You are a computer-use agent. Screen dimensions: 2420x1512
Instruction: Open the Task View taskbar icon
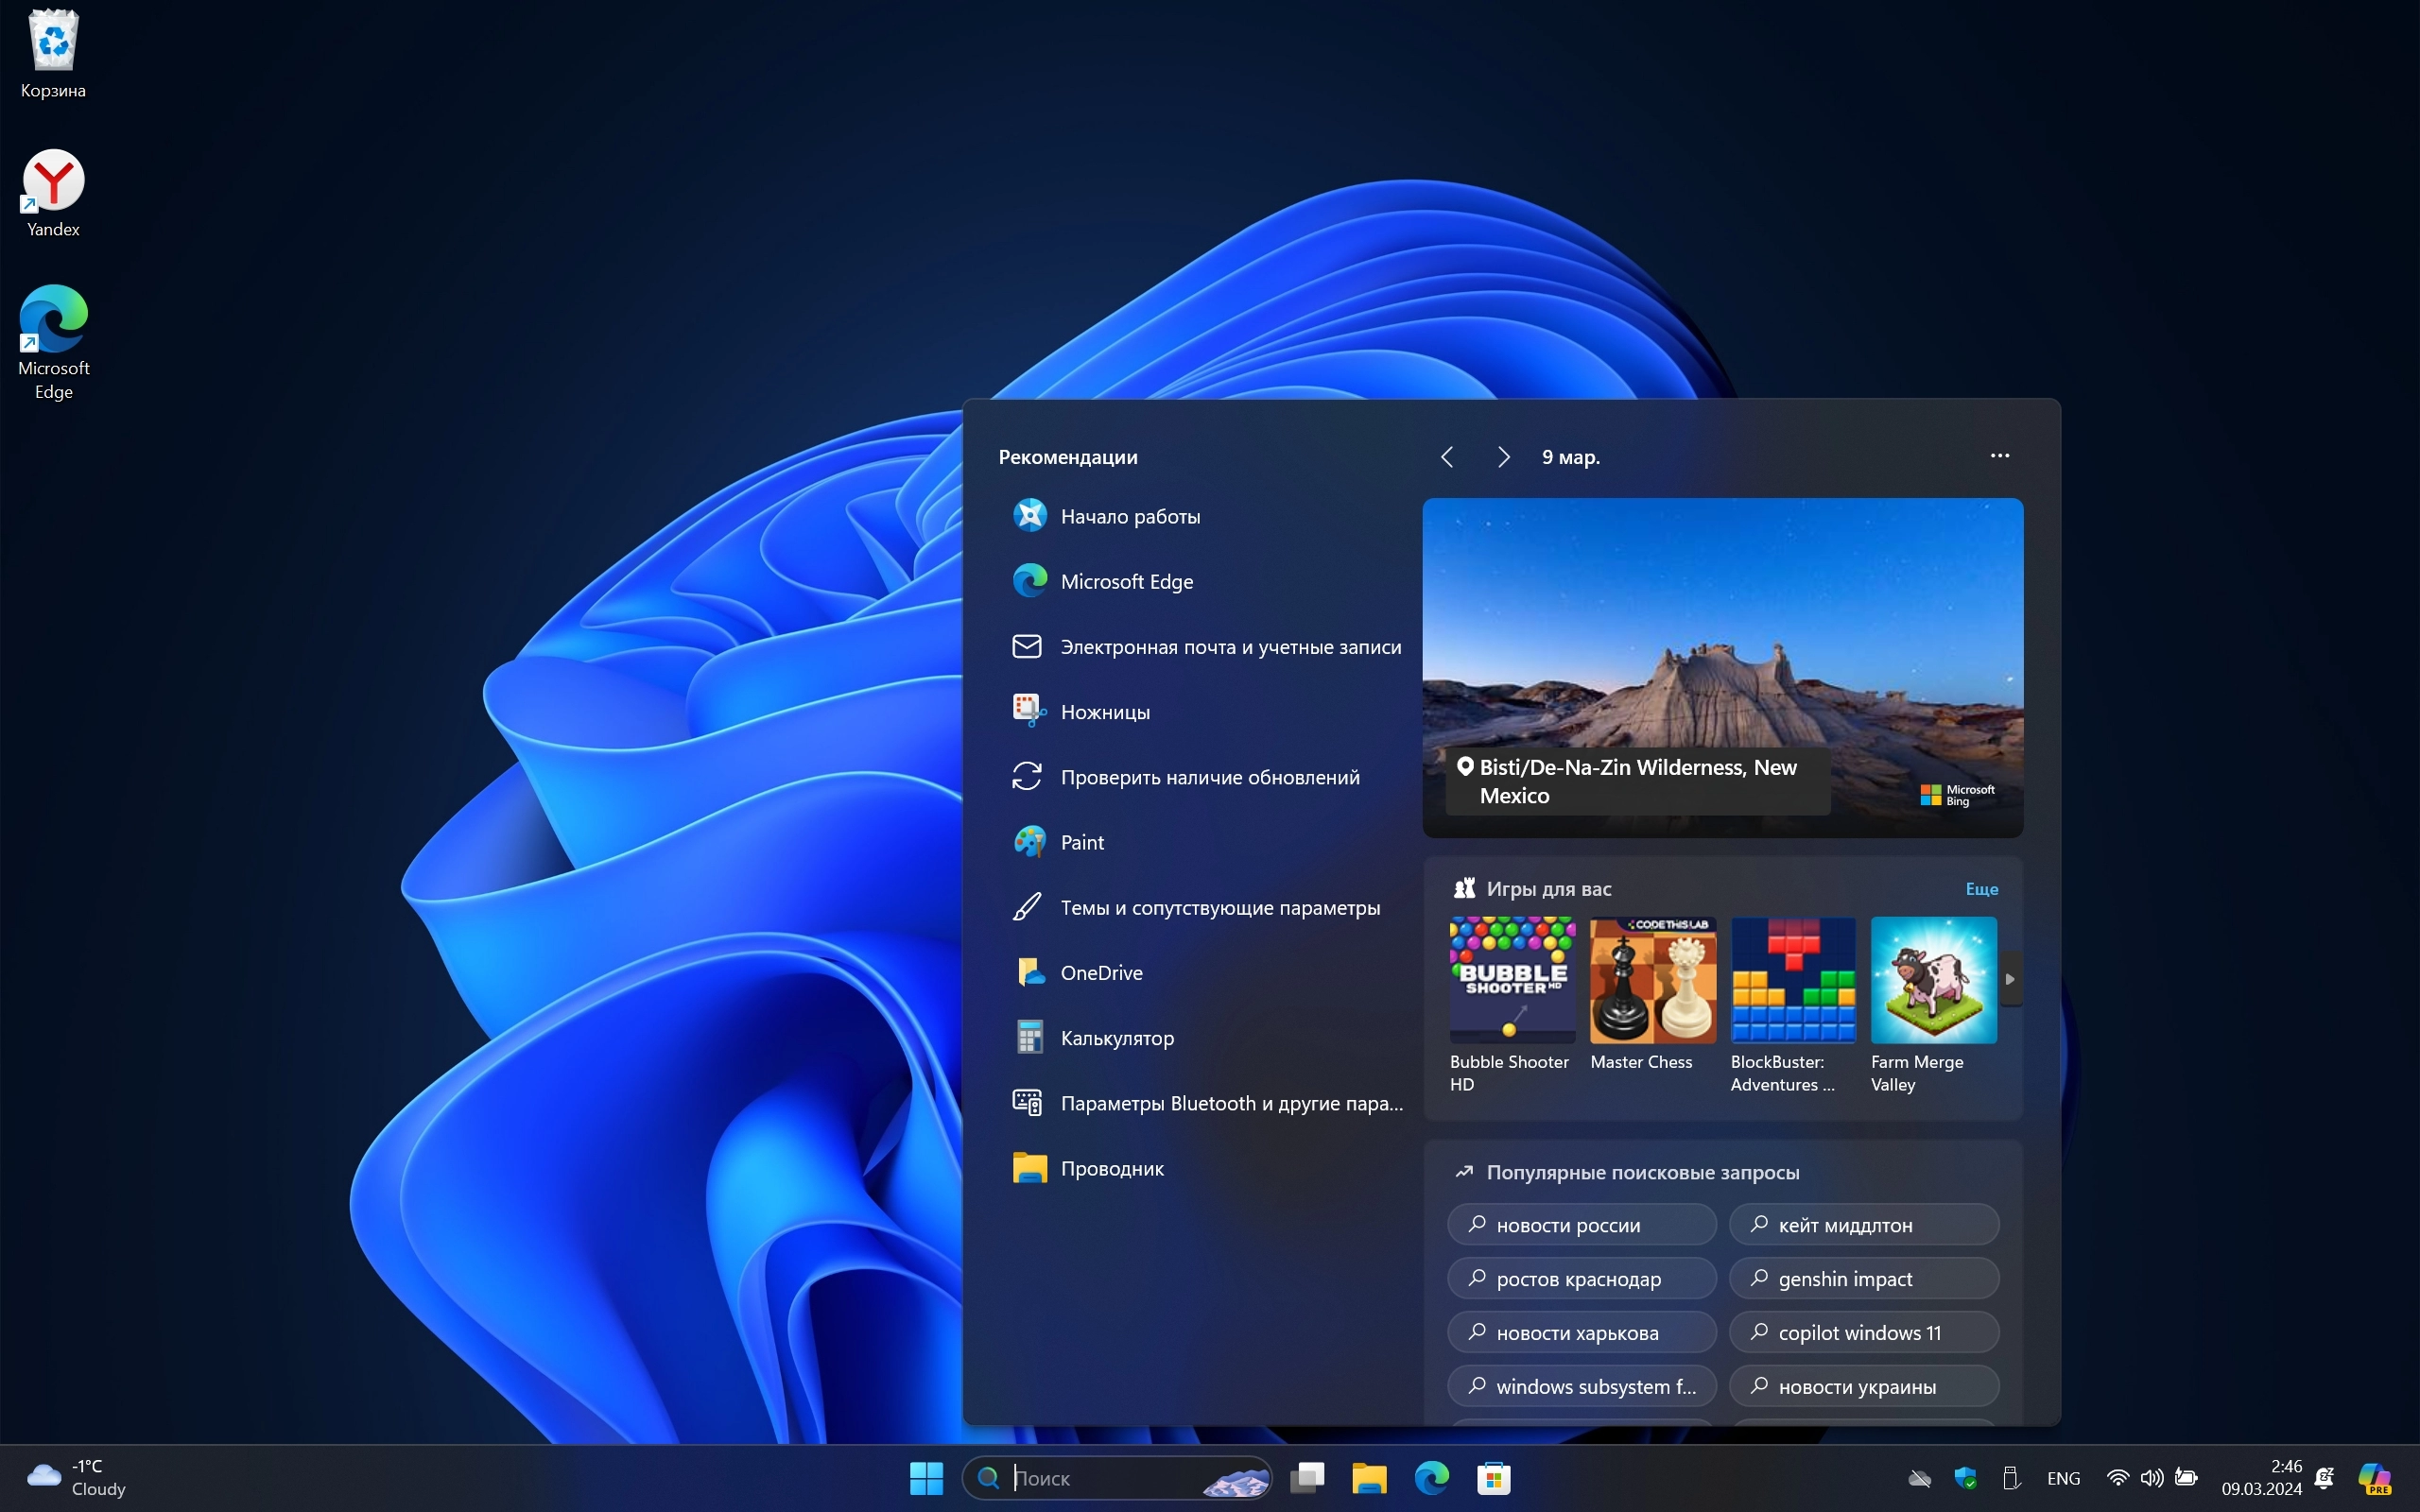(x=1307, y=1477)
